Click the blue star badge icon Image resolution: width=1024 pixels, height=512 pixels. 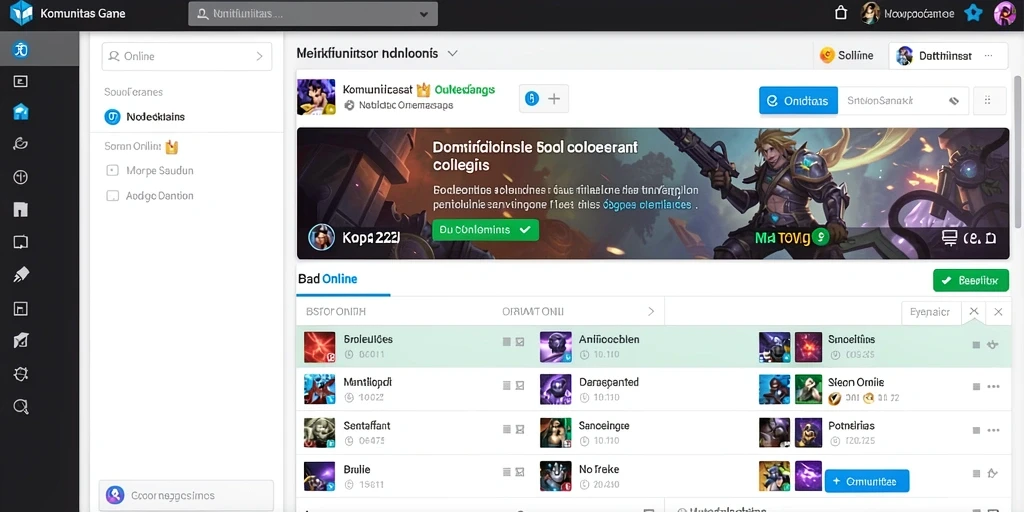pyautogui.click(x=973, y=13)
